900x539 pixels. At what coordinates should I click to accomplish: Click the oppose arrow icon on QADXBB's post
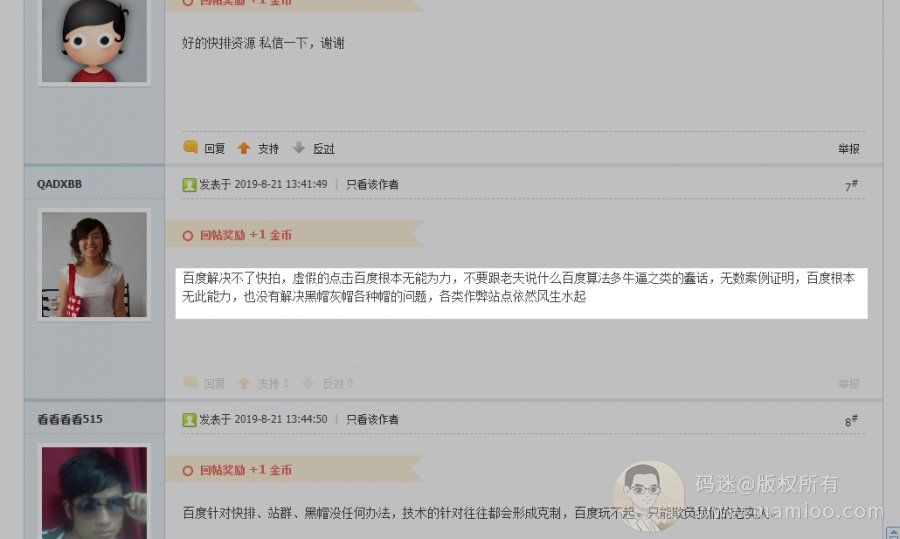pos(308,383)
